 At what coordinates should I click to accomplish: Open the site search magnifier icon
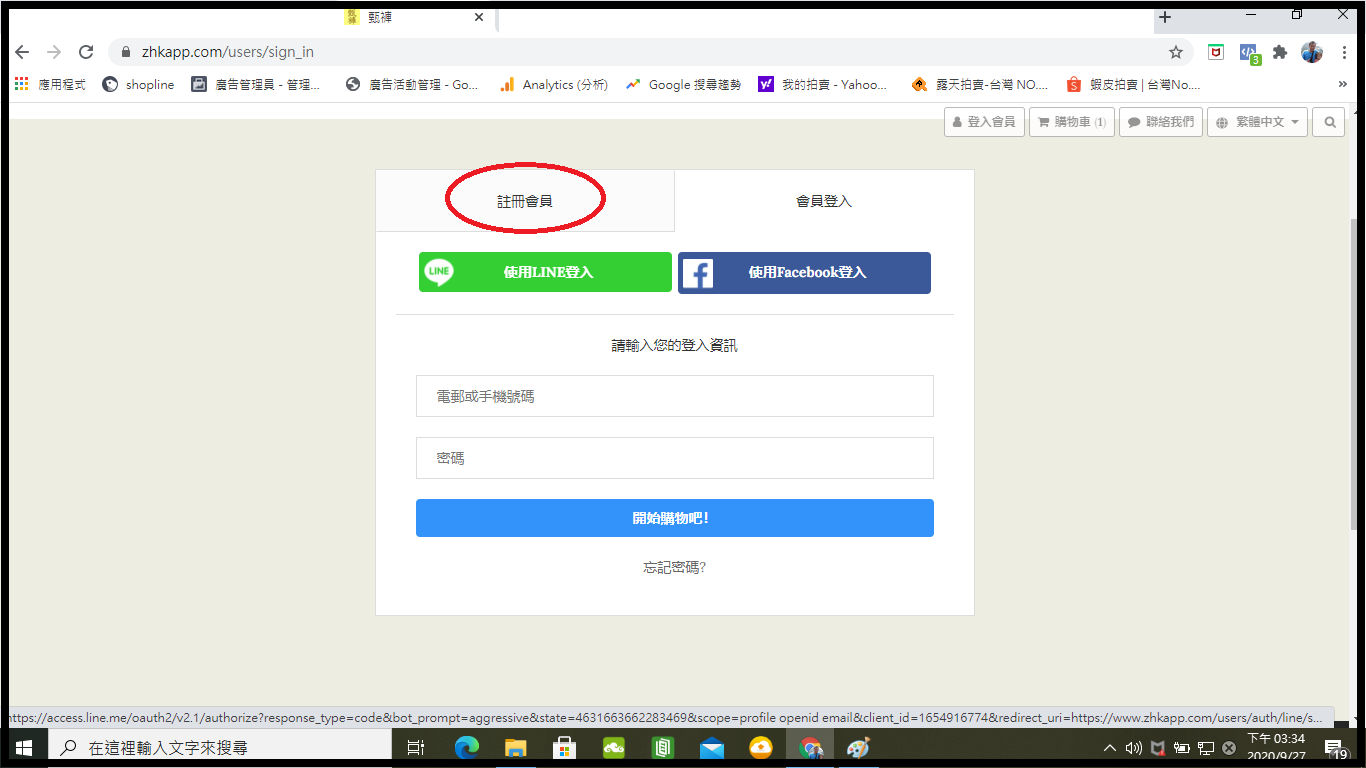(1328, 121)
